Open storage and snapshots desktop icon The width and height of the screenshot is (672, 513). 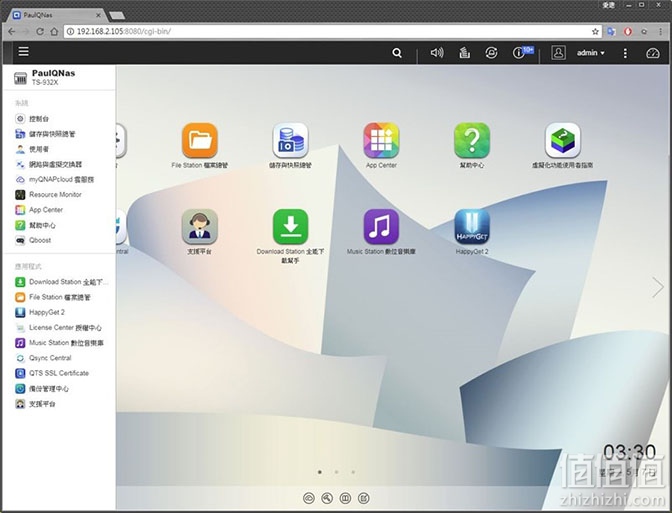pyautogui.click(x=291, y=141)
